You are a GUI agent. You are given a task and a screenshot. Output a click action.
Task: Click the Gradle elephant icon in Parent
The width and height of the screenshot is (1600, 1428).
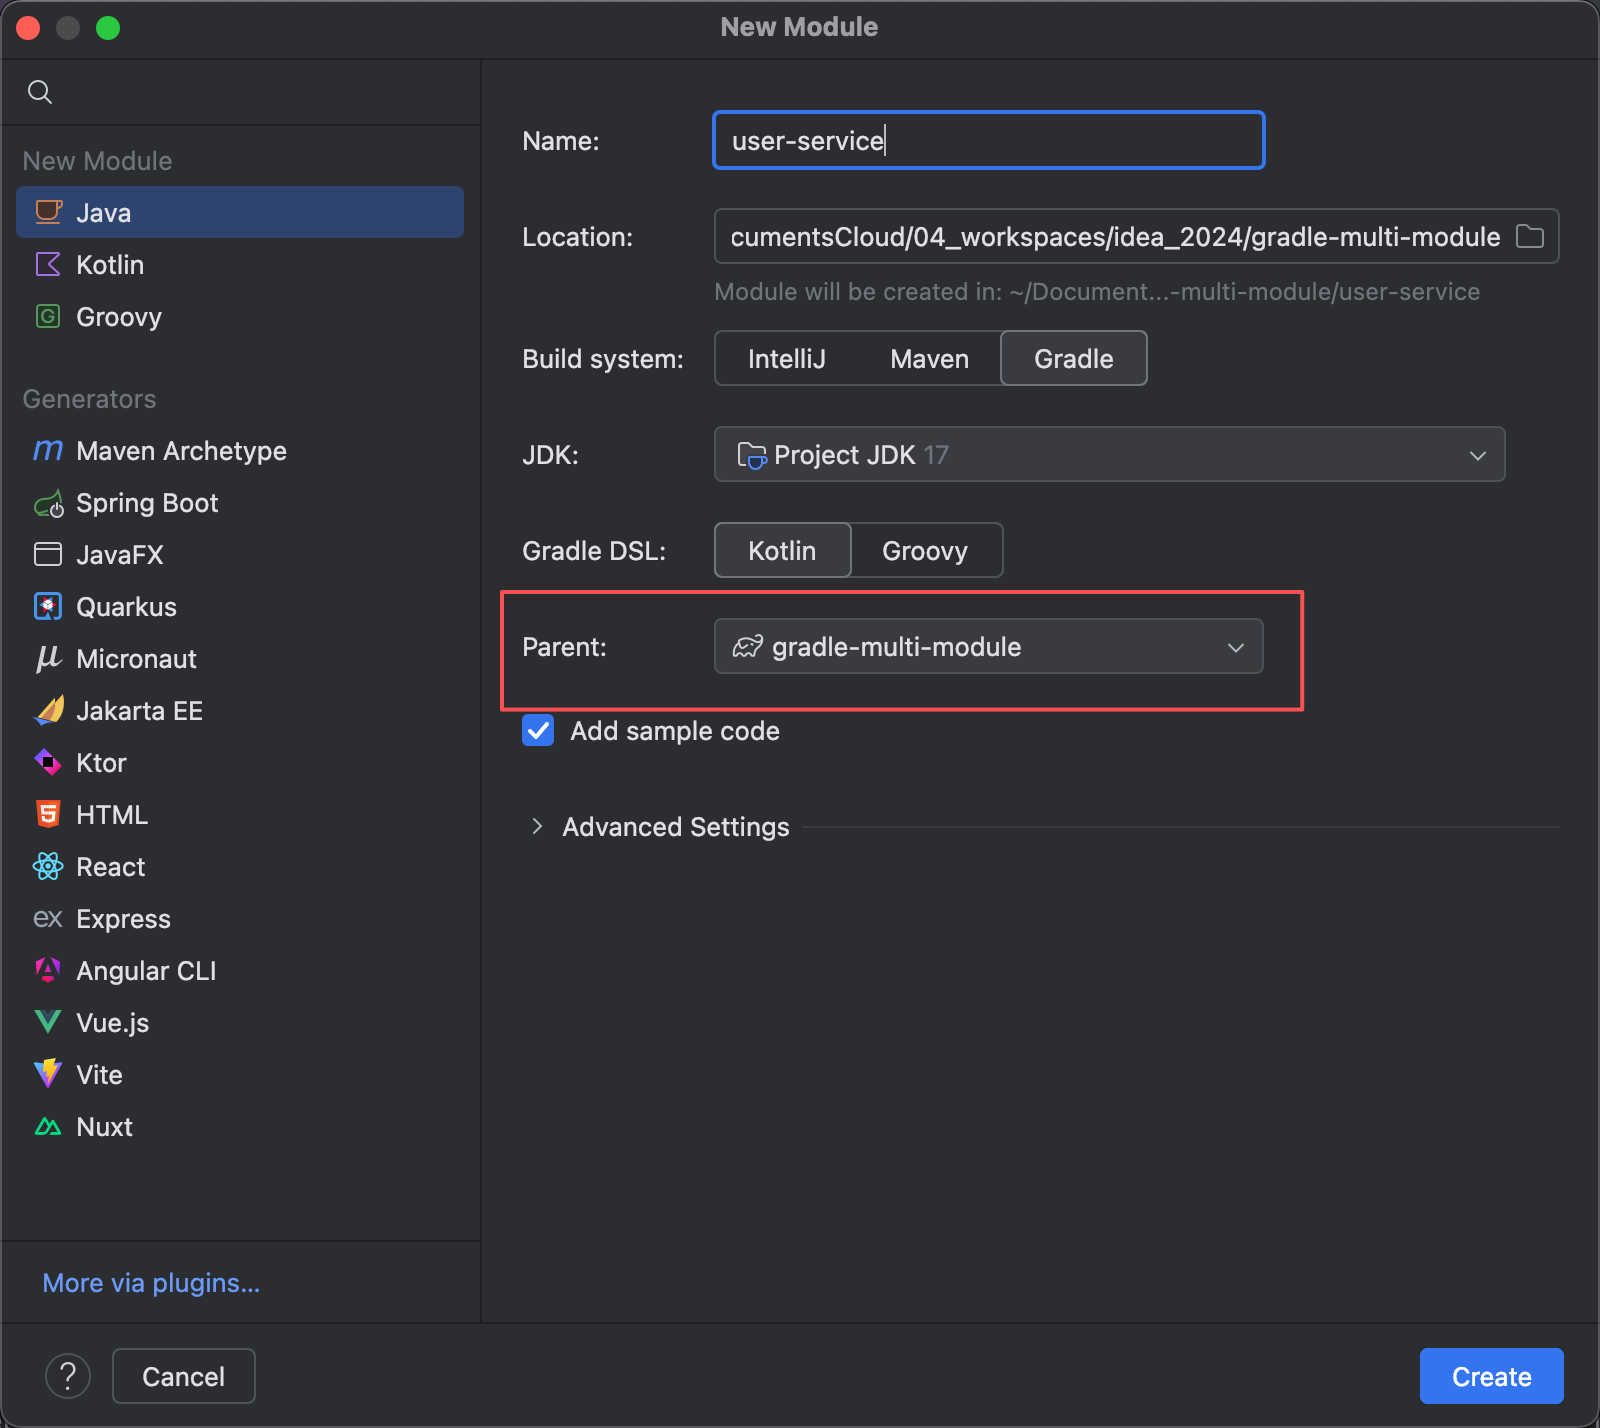[x=748, y=646]
